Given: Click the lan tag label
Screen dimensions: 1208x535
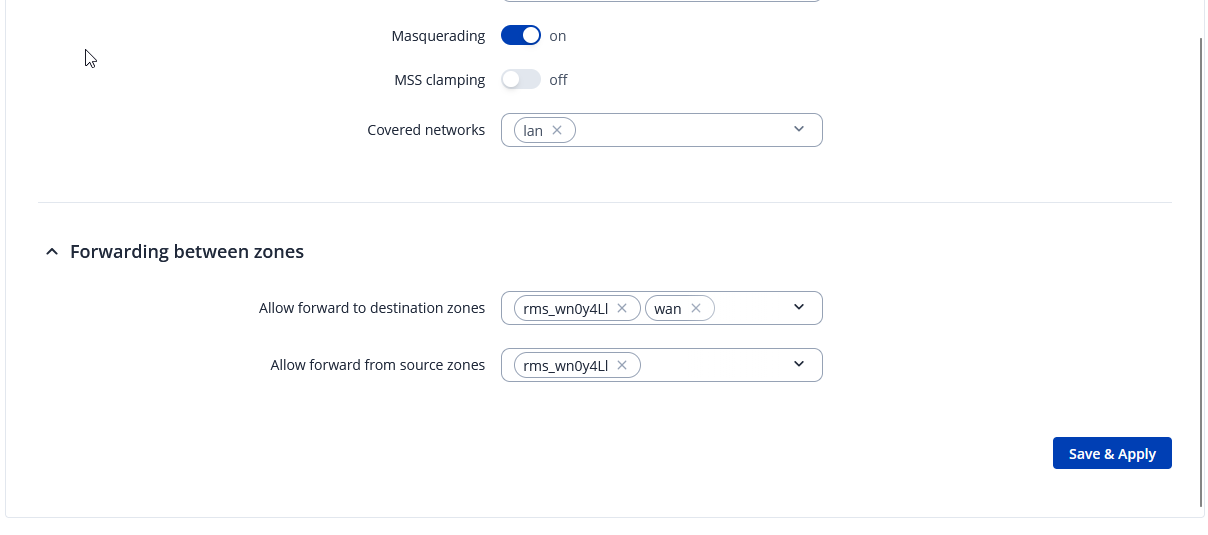Looking at the screenshot, I should click(533, 130).
